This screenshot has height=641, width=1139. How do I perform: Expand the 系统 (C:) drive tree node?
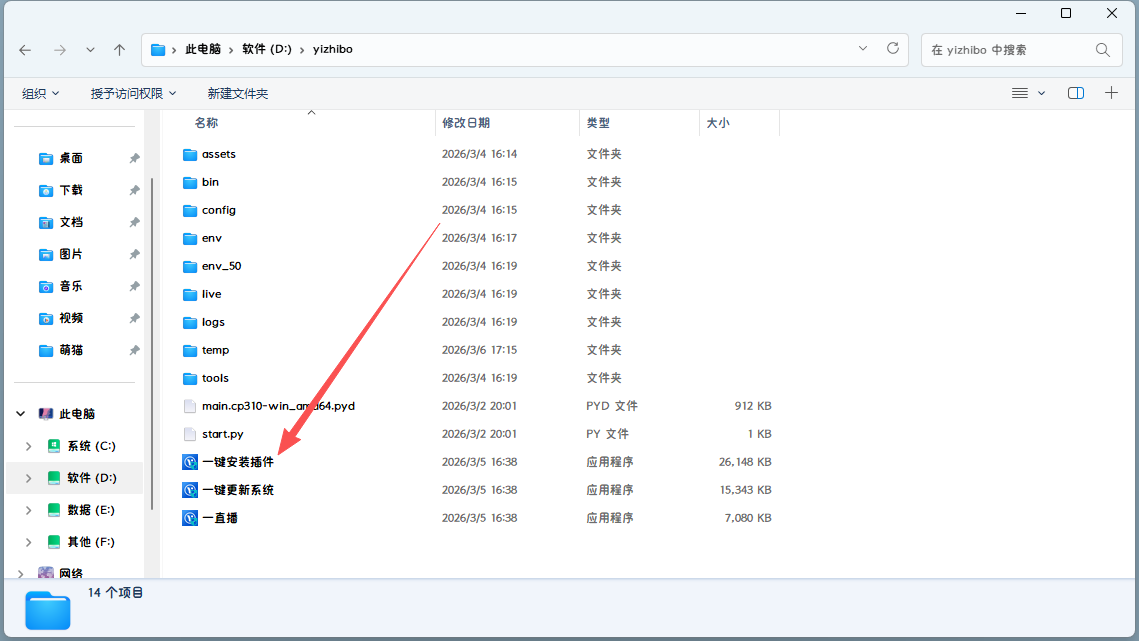tap(29, 446)
